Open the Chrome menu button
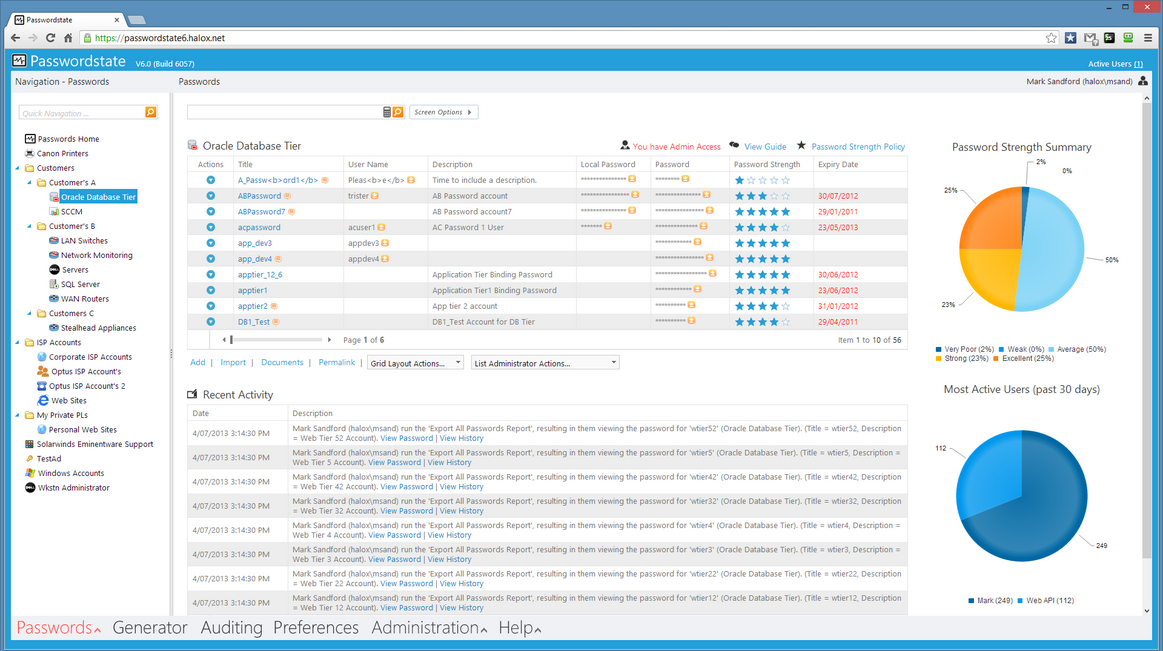Screen dimensions: 1163x651 click(1147, 38)
